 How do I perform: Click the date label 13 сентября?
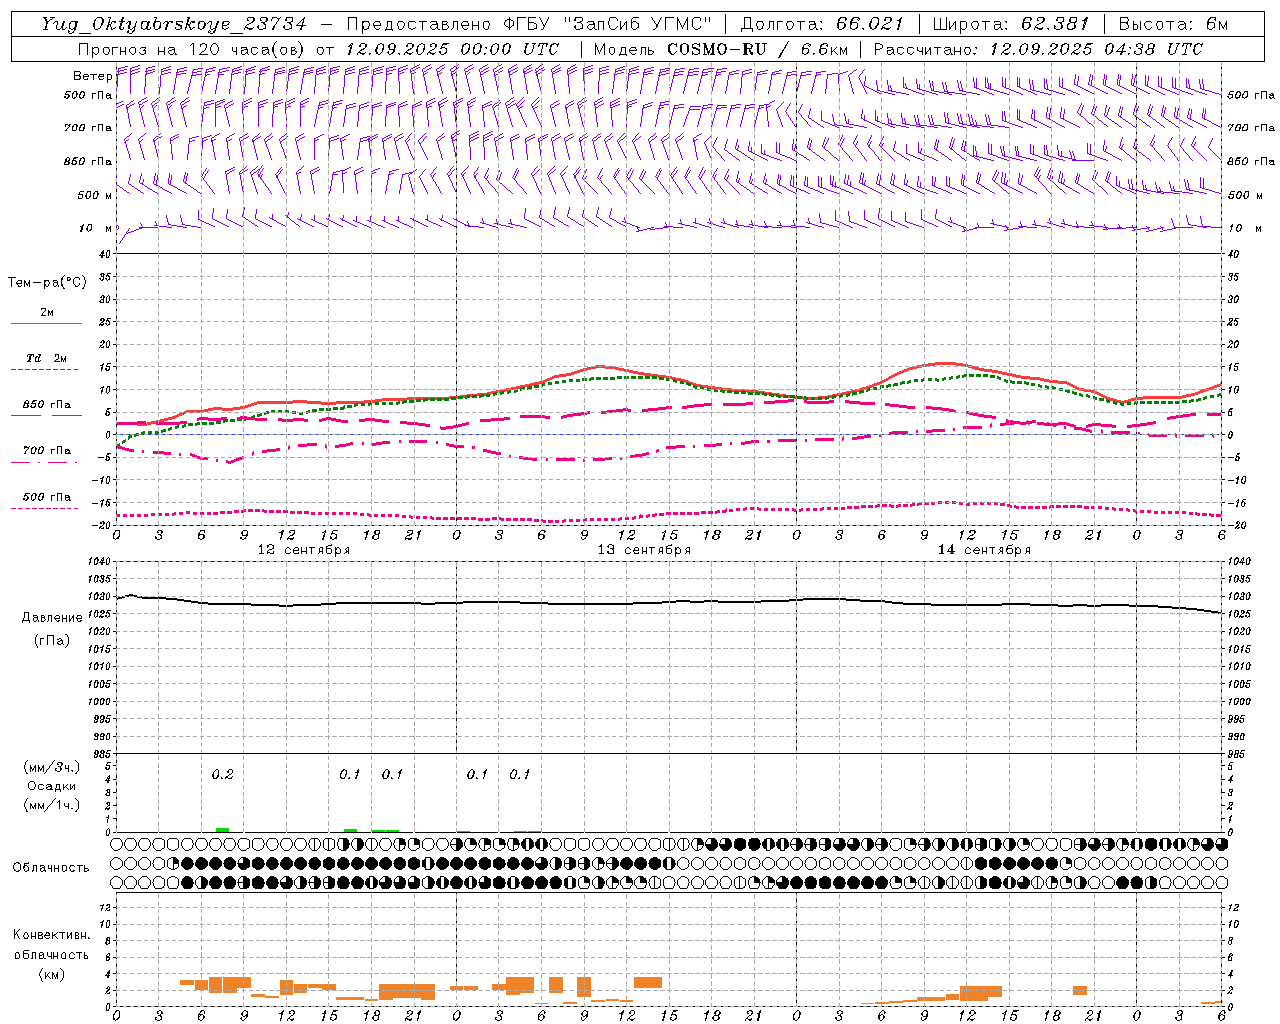[644, 550]
